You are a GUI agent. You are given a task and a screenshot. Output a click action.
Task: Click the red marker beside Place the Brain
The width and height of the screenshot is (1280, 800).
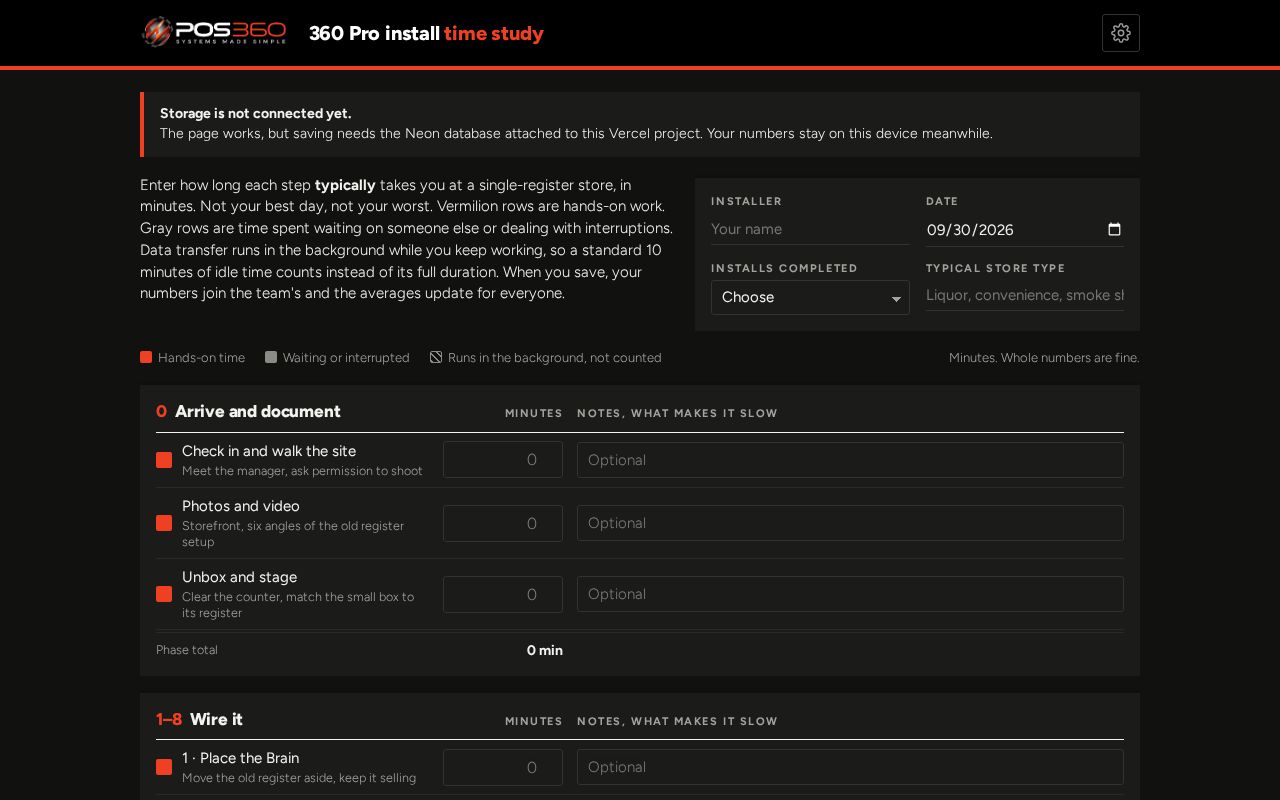tap(164, 767)
